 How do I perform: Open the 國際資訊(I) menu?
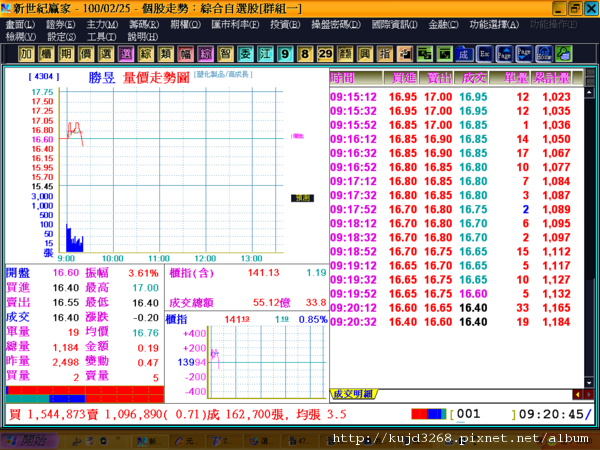point(395,25)
